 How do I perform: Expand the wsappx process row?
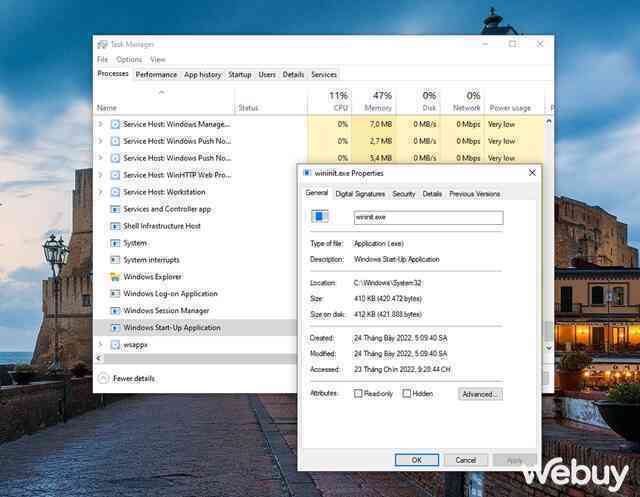100,344
